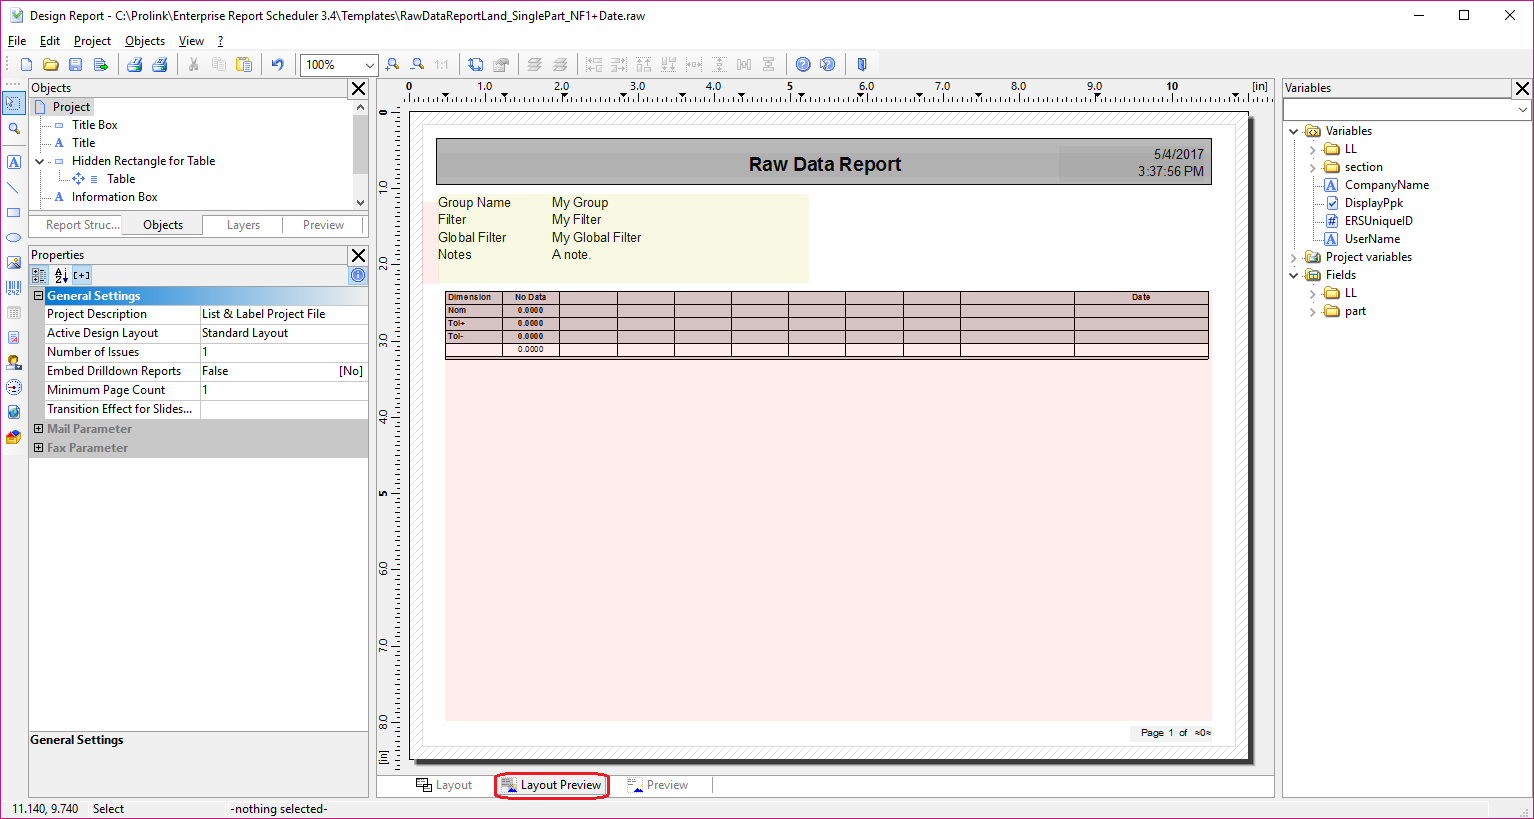Screen dimensions: 1534x819
Task: Click the Objects tree vertical scrollbar
Action: click(361, 153)
